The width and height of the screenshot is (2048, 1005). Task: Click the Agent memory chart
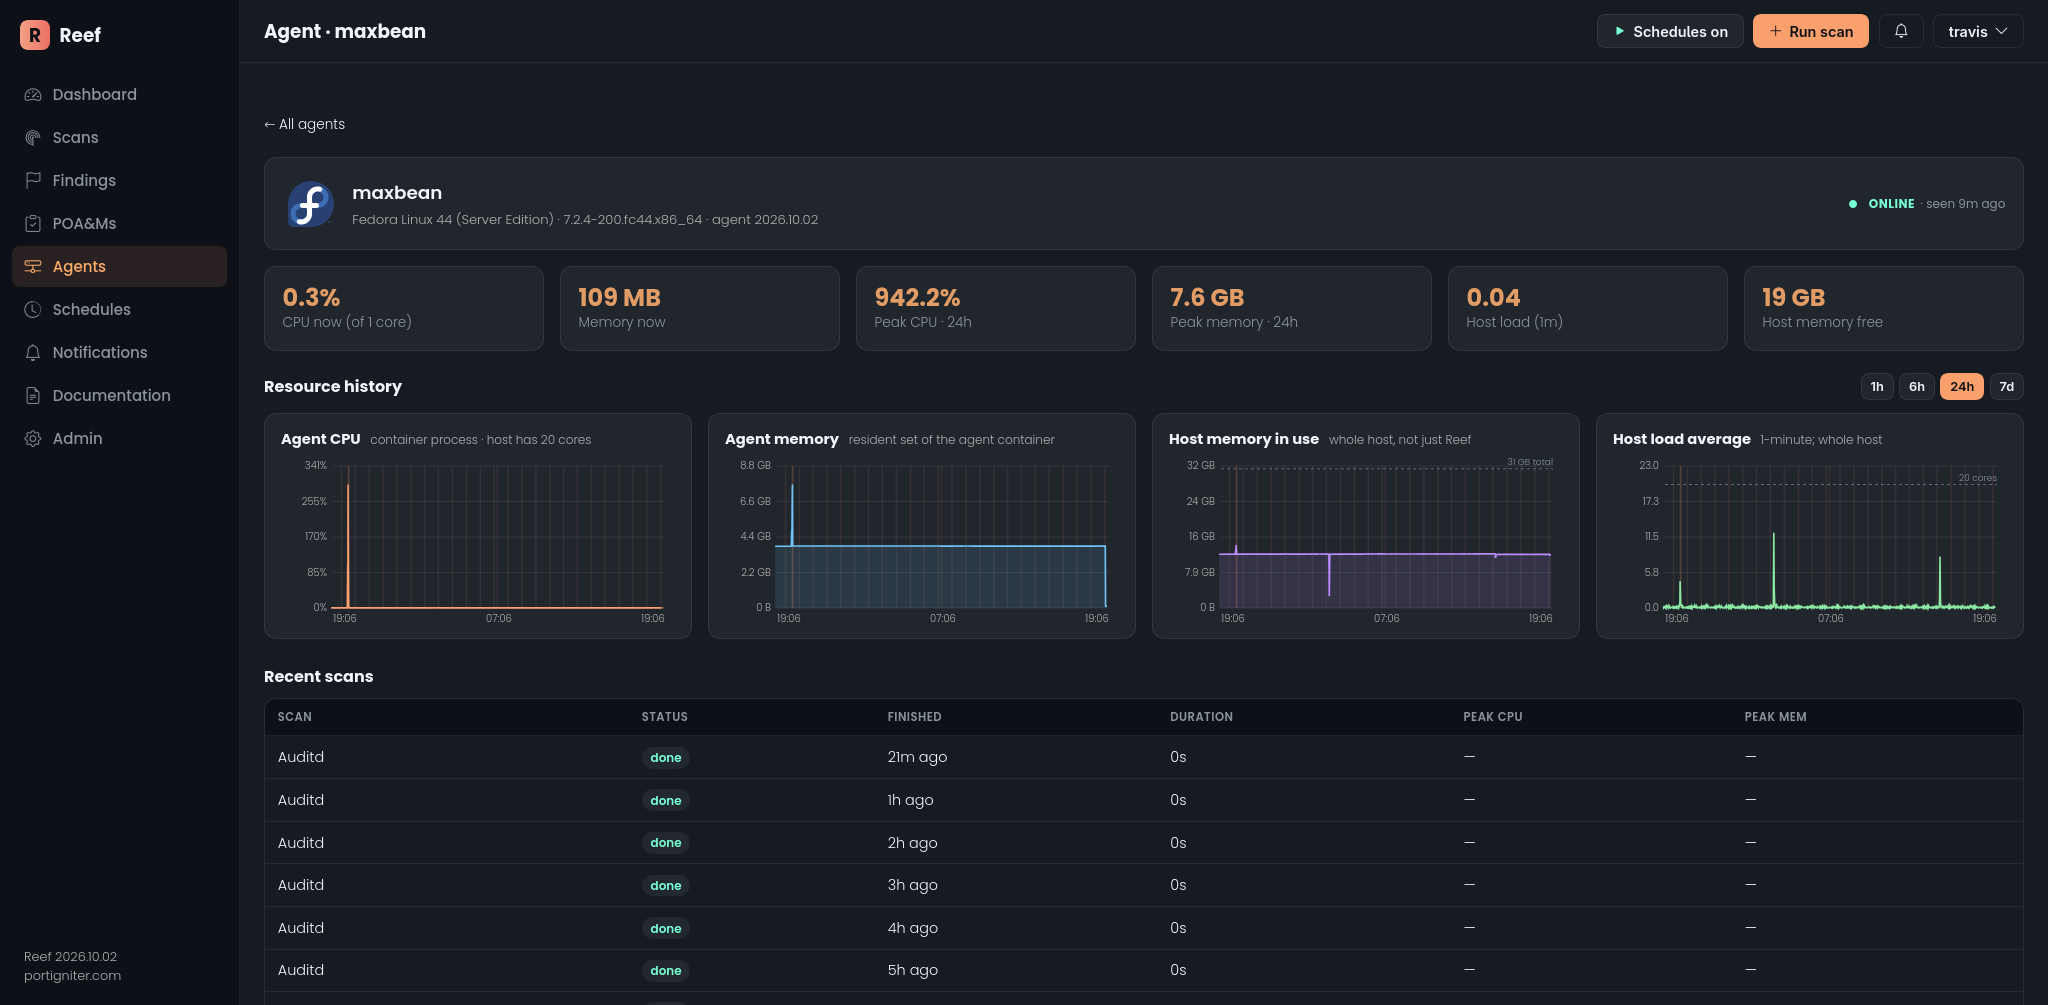coord(922,526)
